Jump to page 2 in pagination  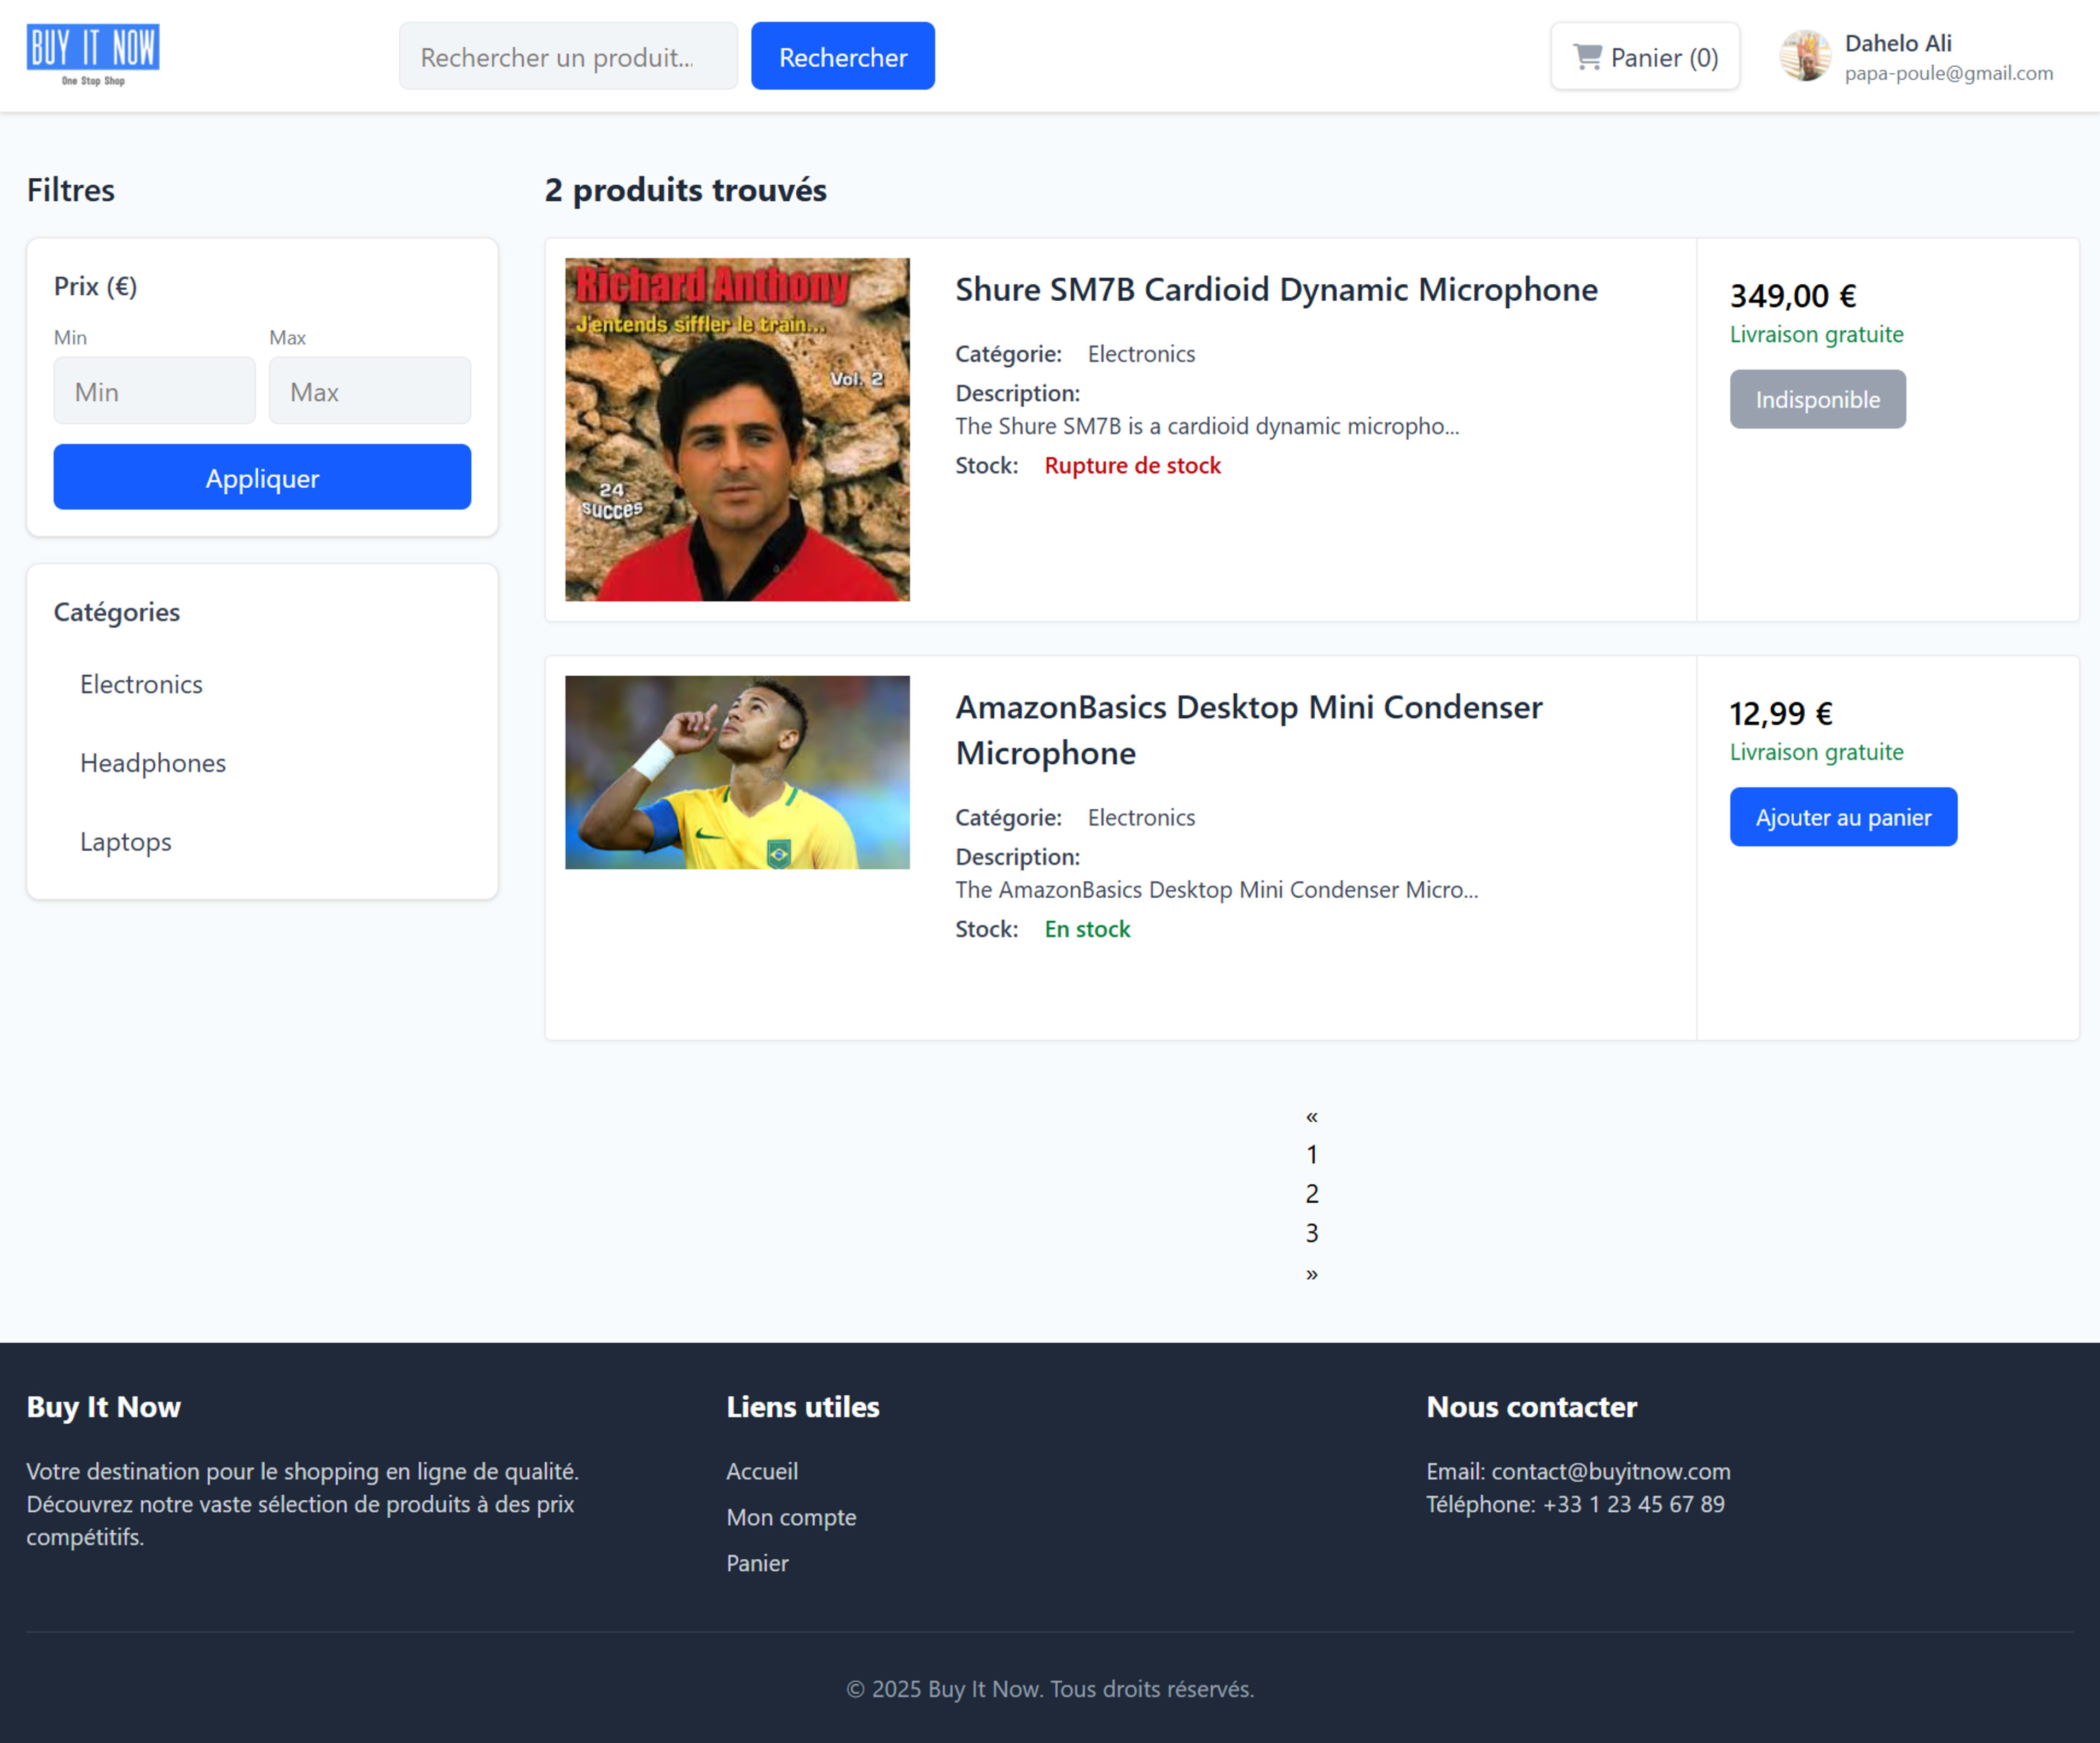pyautogui.click(x=1311, y=1194)
